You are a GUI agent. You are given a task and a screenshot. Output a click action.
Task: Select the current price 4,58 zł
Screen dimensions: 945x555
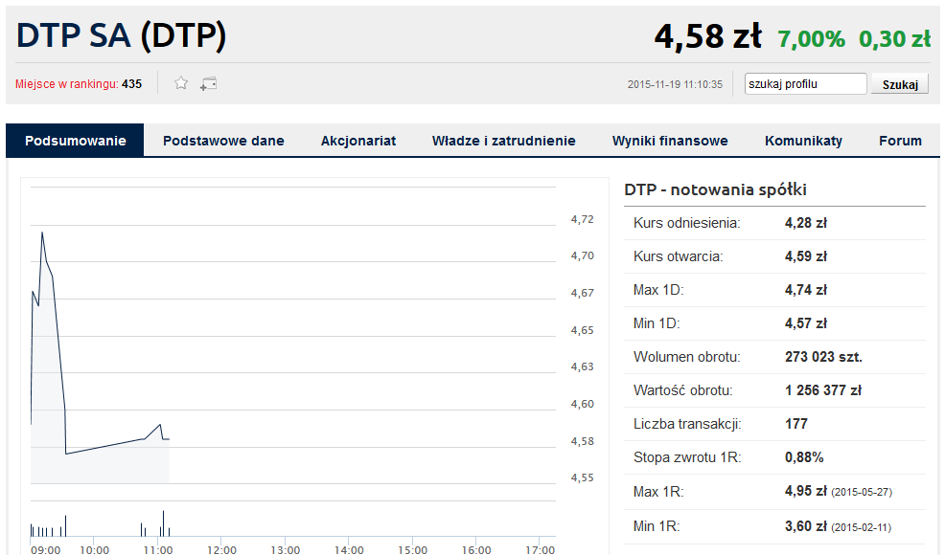click(x=708, y=36)
